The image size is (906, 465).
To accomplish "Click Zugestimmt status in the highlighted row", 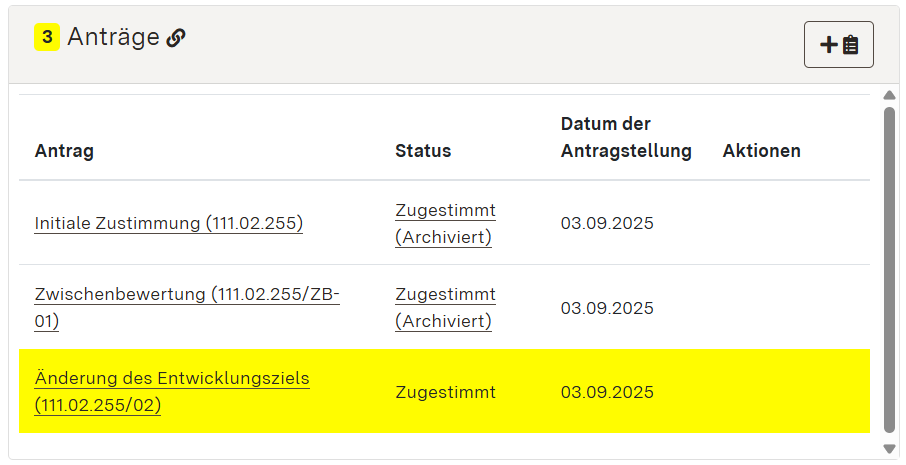I will [445, 392].
